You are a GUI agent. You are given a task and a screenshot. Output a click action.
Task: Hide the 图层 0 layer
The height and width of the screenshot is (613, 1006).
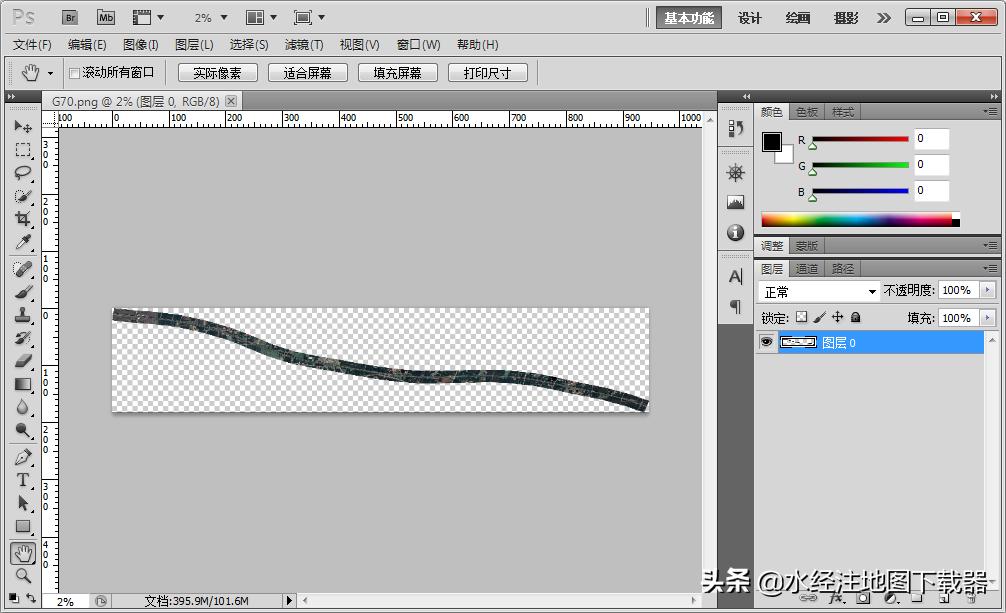pos(766,342)
